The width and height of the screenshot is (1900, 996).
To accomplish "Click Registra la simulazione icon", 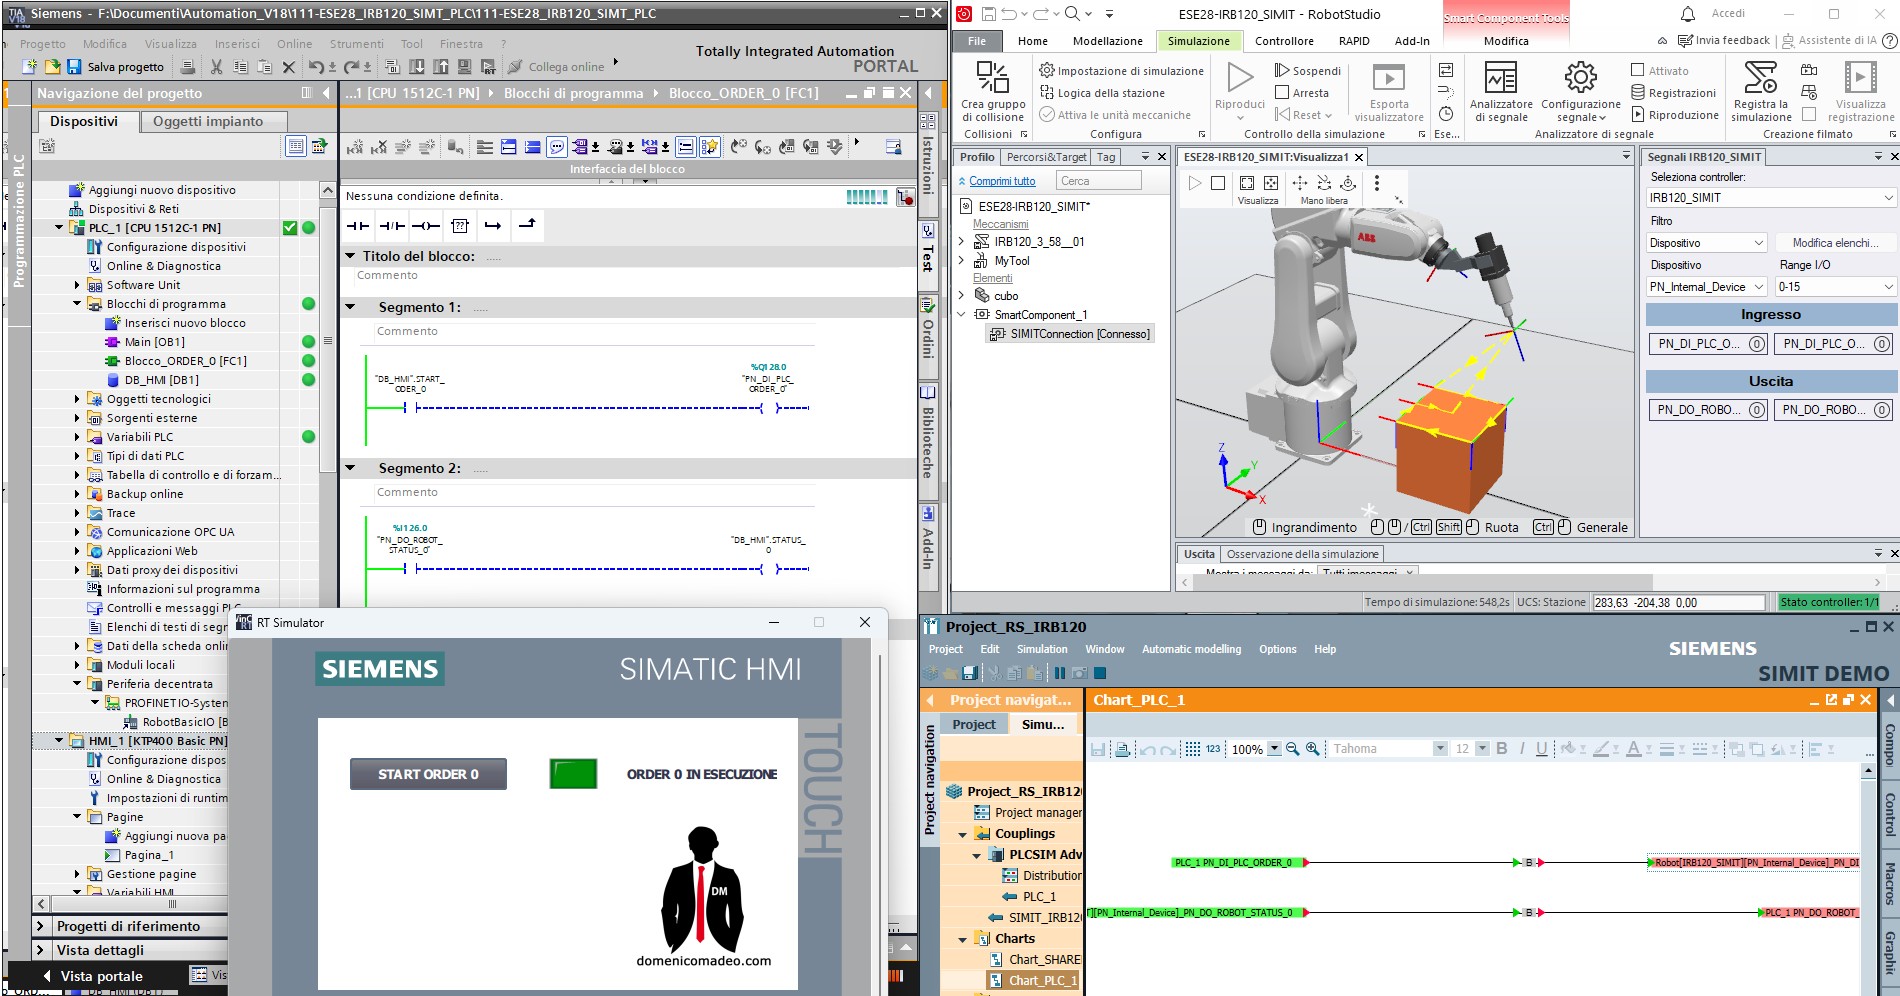I will coord(1760,78).
